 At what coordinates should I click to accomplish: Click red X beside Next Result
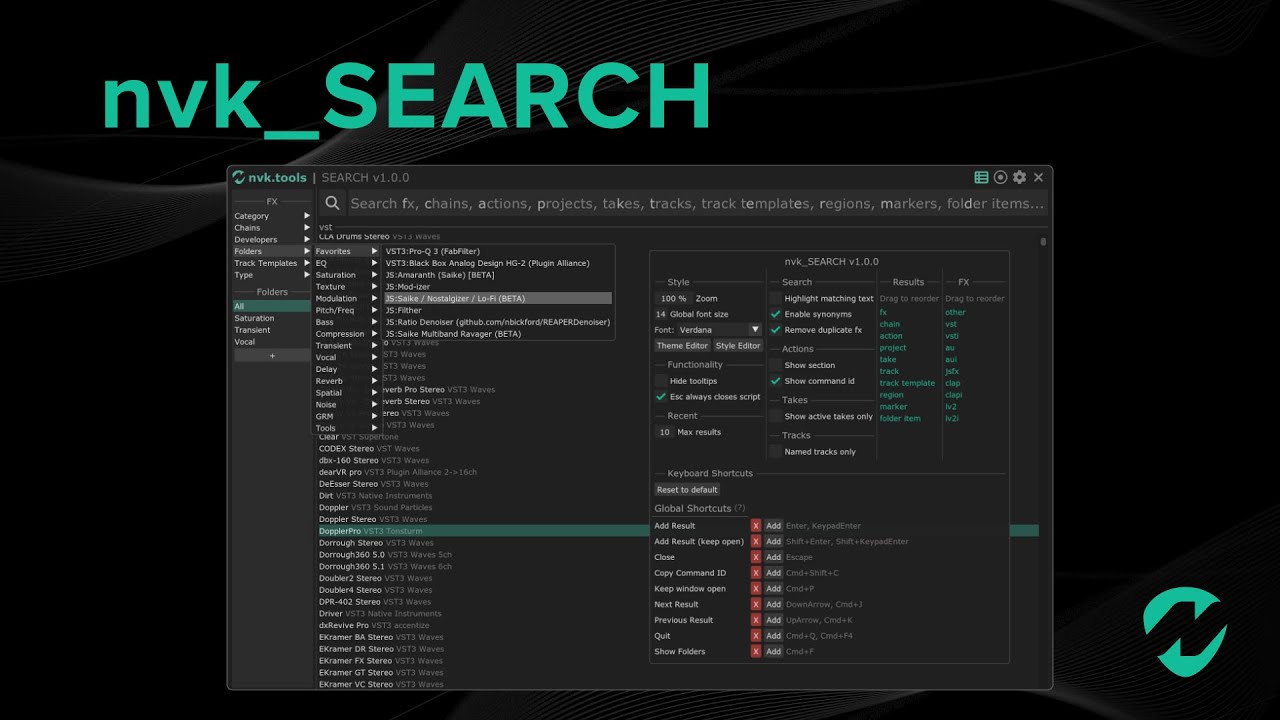pos(756,604)
